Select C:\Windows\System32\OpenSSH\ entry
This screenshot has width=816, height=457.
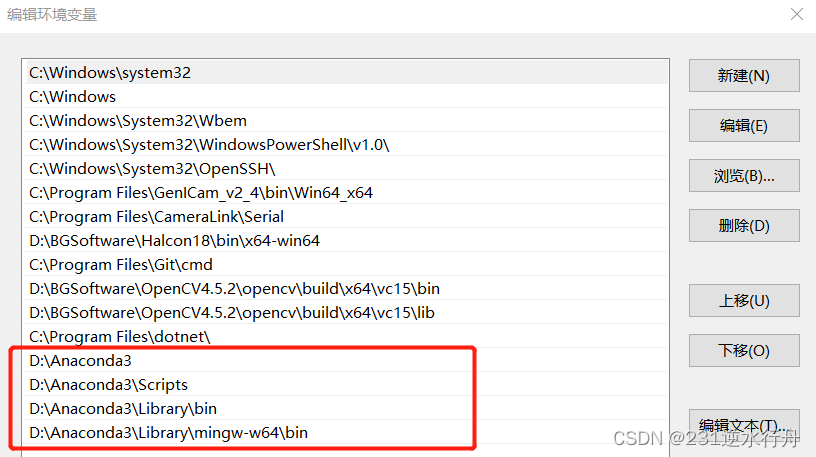click(x=345, y=168)
